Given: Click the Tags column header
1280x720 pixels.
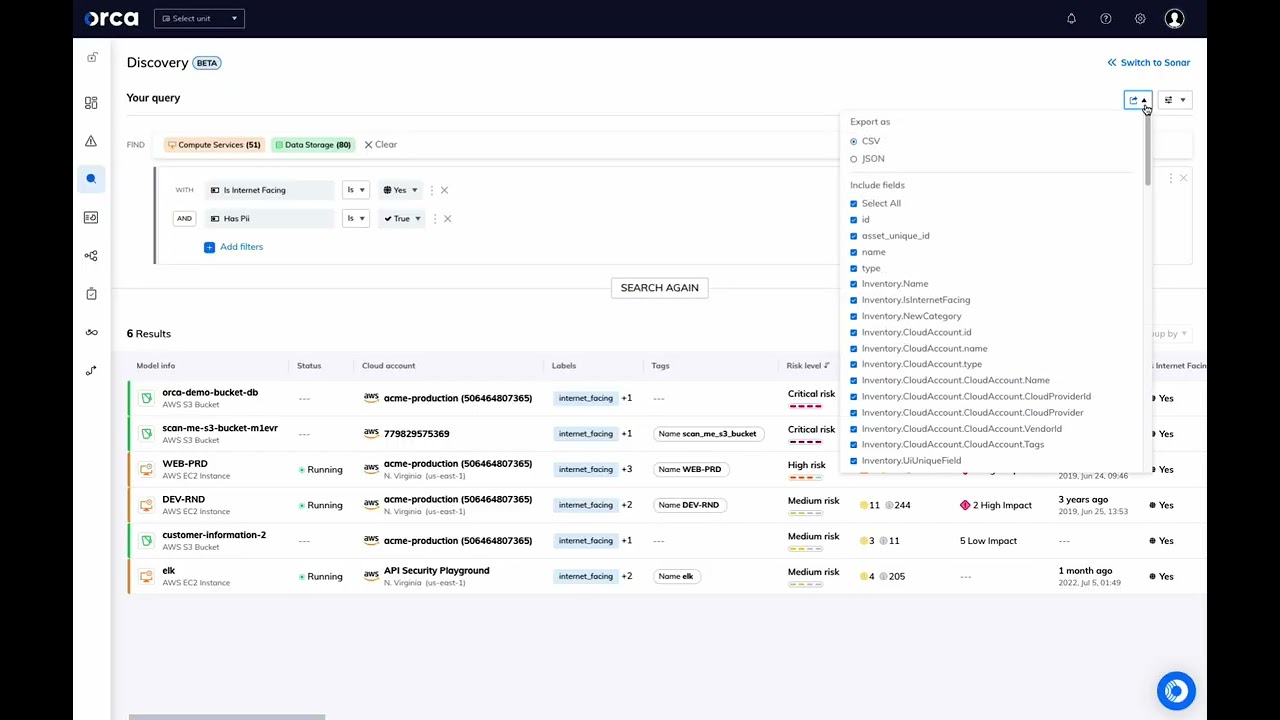Looking at the screenshot, I should point(660,366).
